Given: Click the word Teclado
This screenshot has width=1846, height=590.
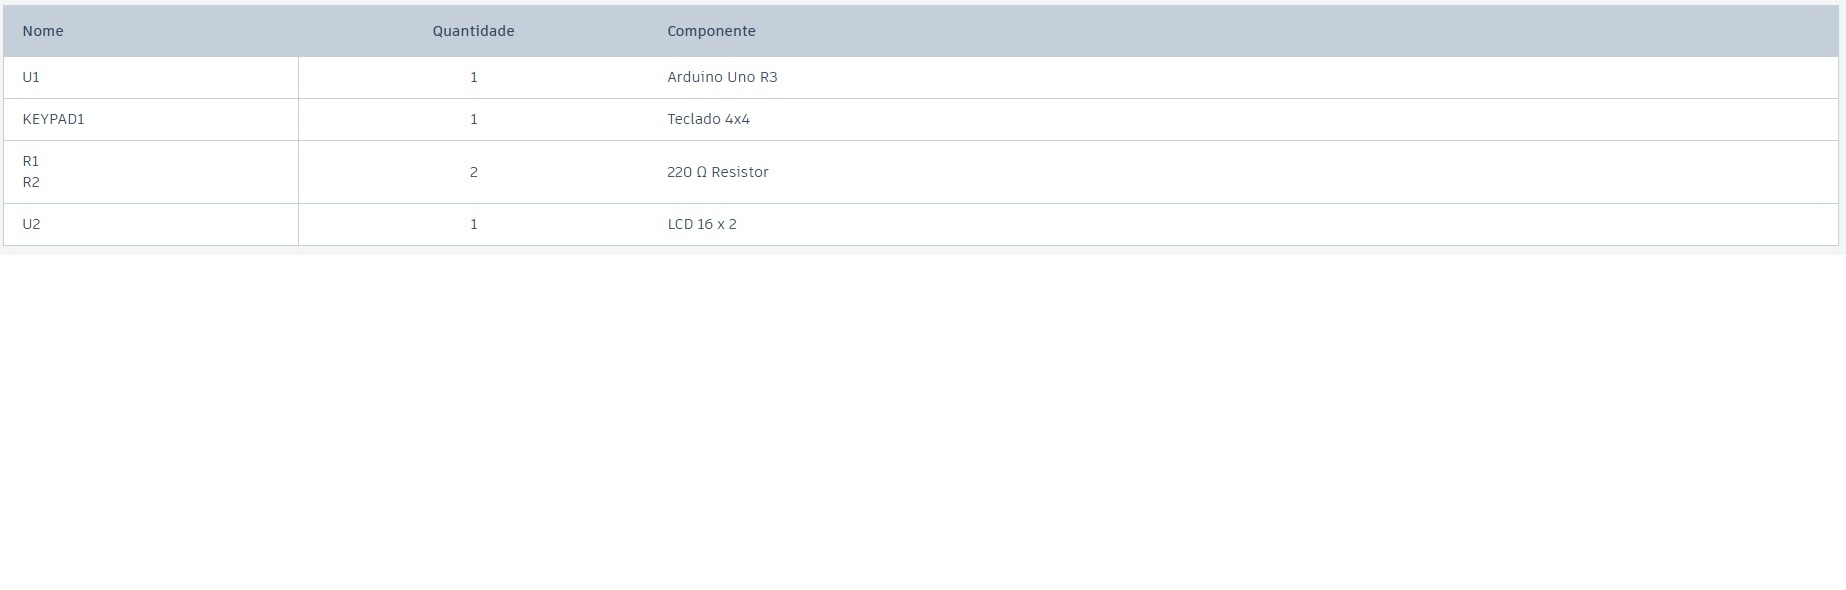Looking at the screenshot, I should pyautogui.click(x=694, y=119).
